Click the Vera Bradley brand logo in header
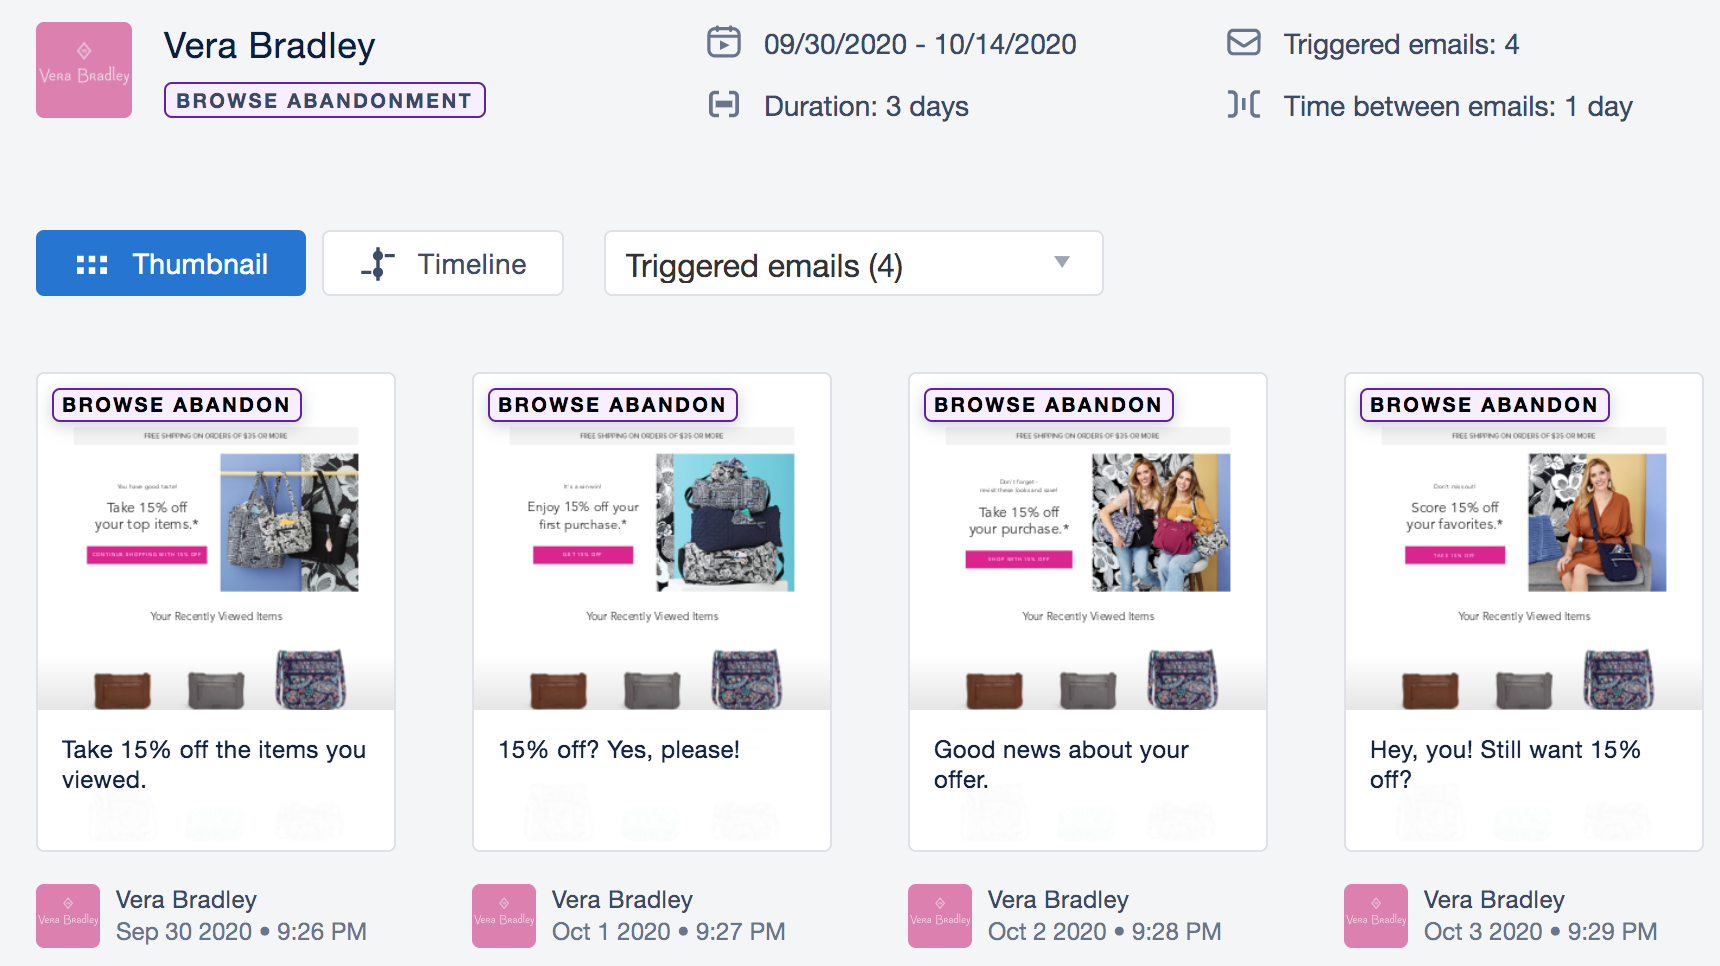 coord(84,70)
